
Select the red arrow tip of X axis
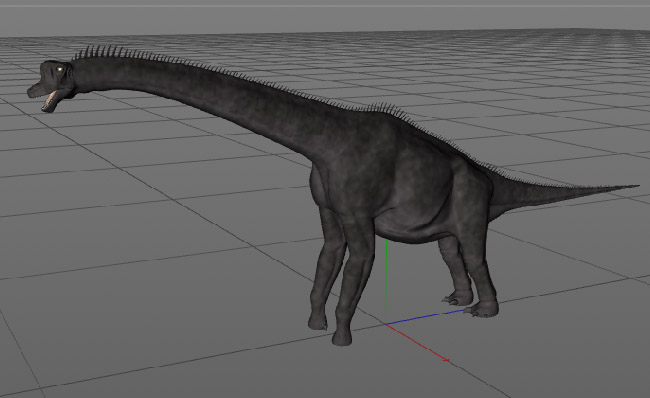click(x=445, y=359)
